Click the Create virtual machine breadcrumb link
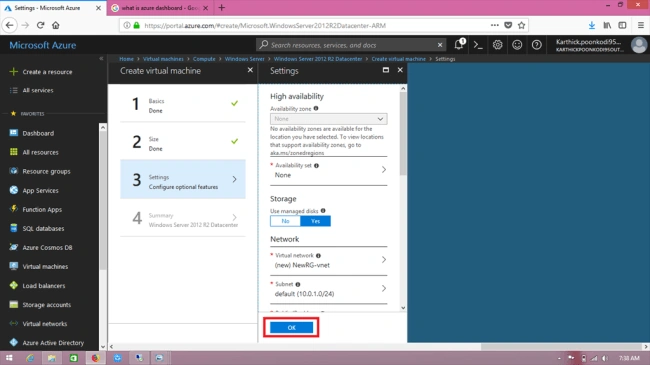 coord(398,59)
